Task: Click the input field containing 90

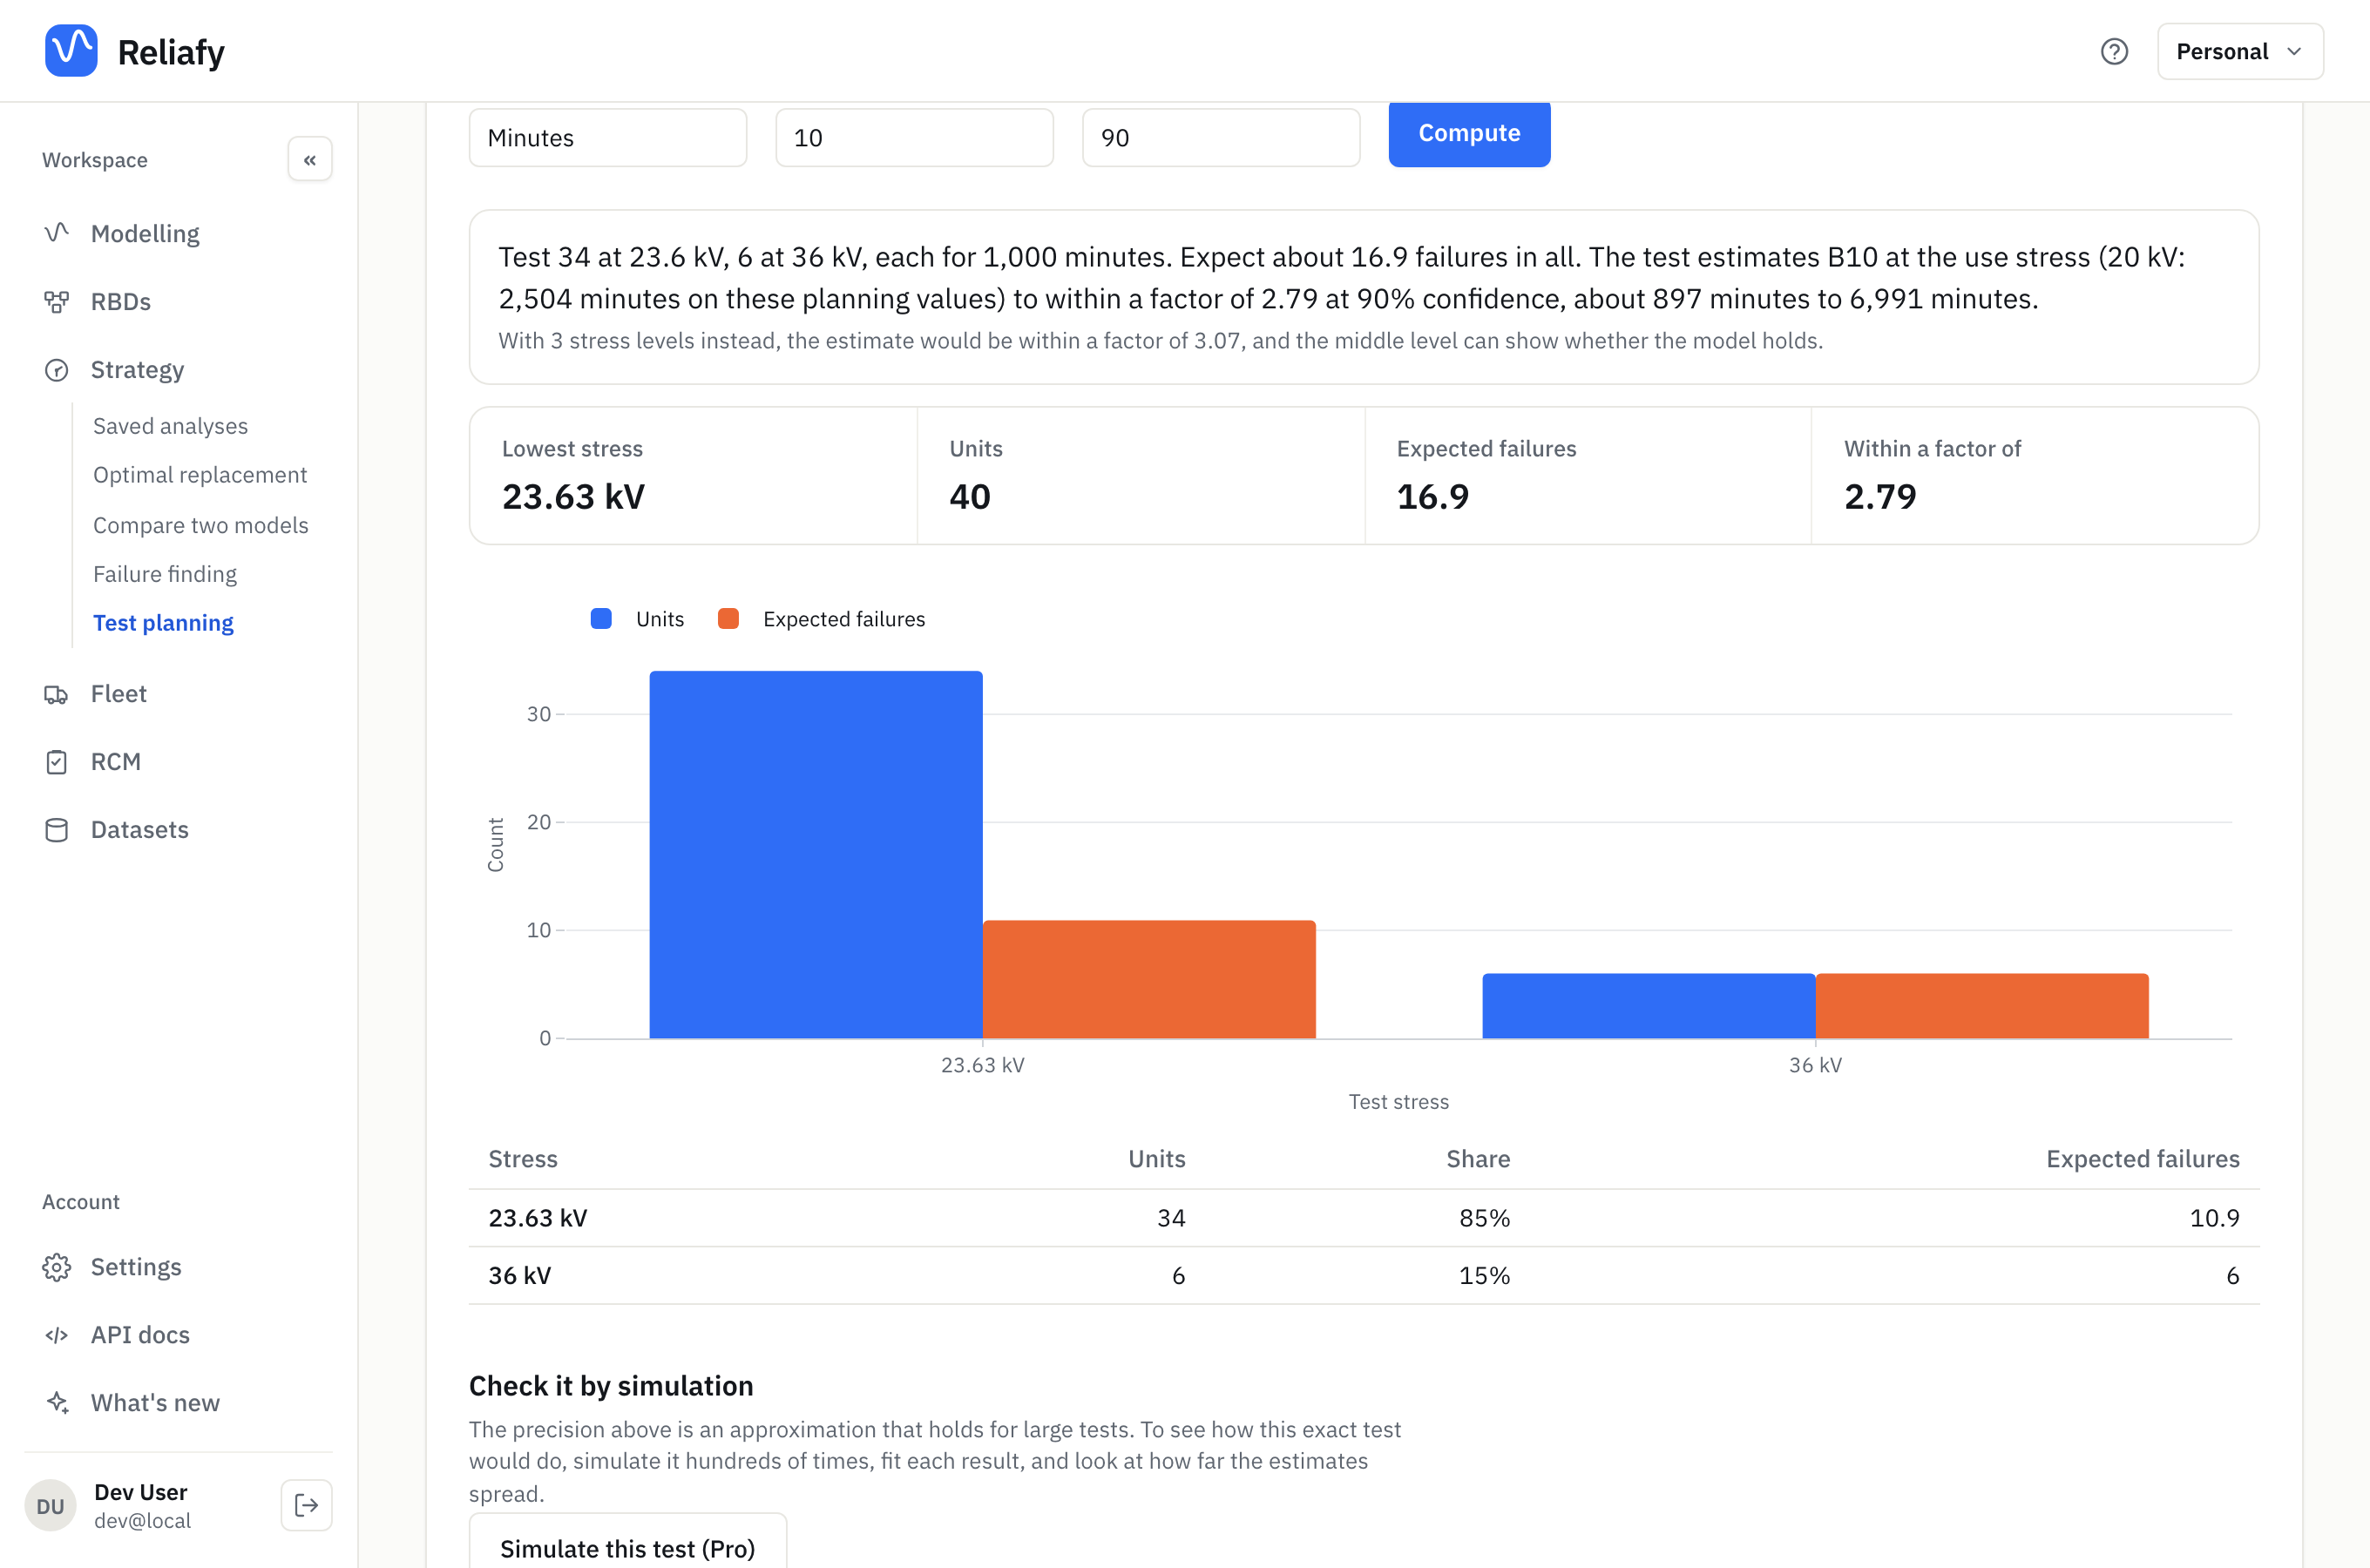Action: coord(1221,138)
